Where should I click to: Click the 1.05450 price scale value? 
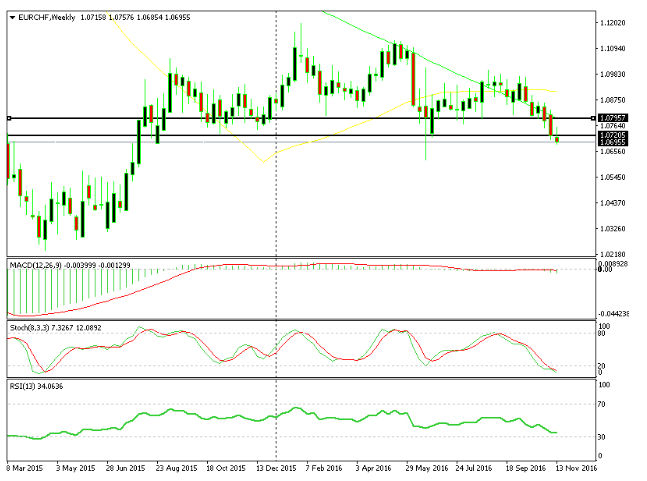[x=612, y=177]
